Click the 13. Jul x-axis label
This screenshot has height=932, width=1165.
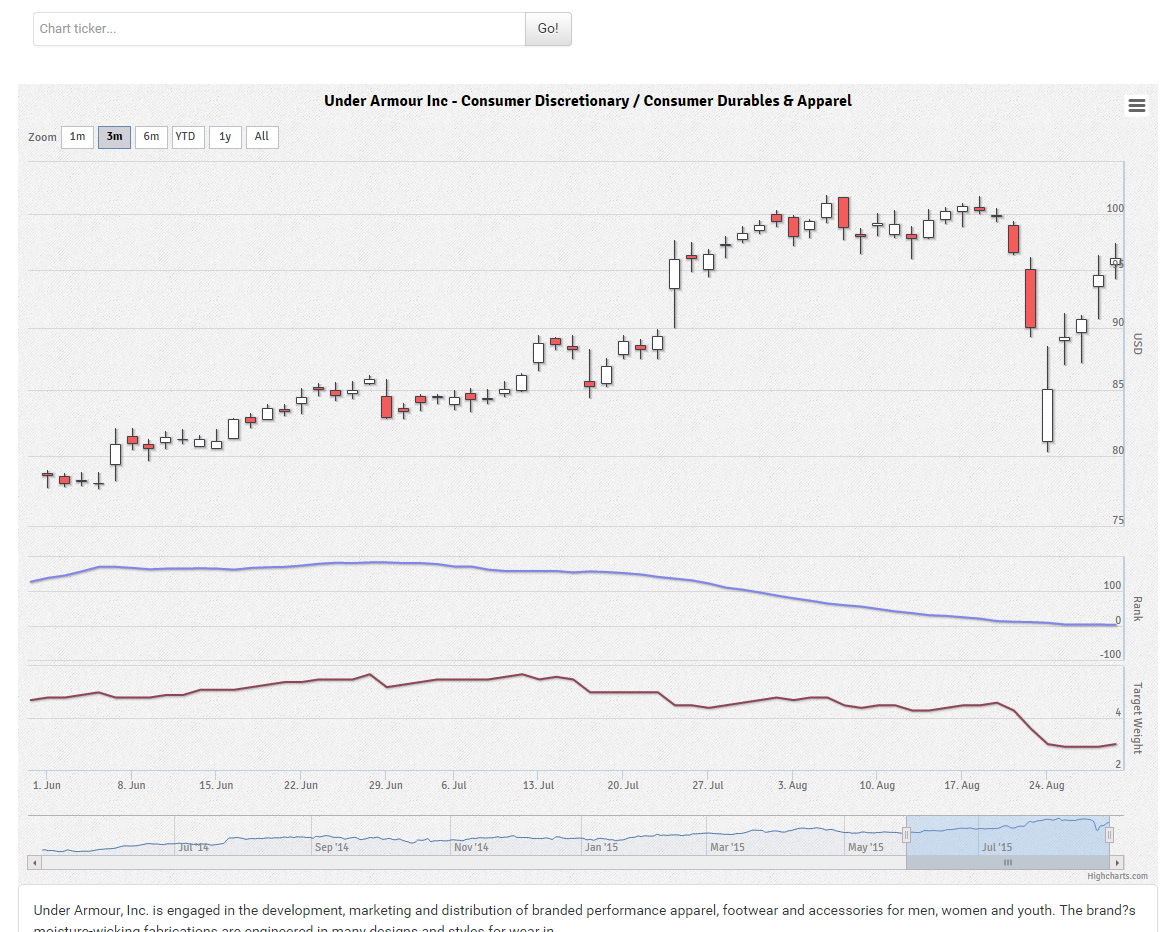click(x=538, y=785)
